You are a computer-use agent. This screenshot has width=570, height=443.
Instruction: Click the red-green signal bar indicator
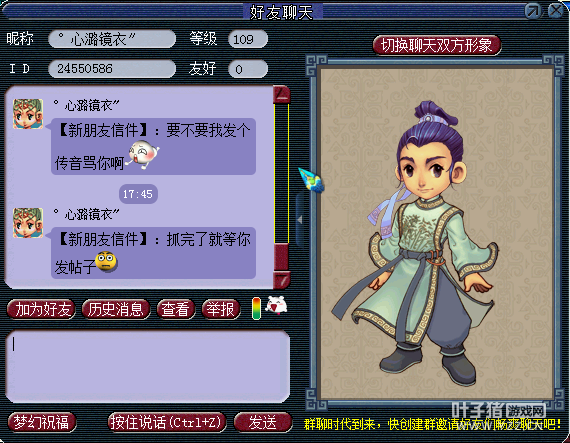coord(256,309)
